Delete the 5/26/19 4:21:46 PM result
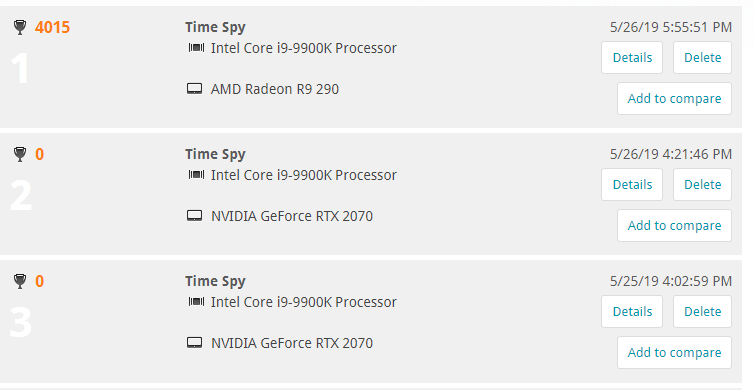 point(703,185)
